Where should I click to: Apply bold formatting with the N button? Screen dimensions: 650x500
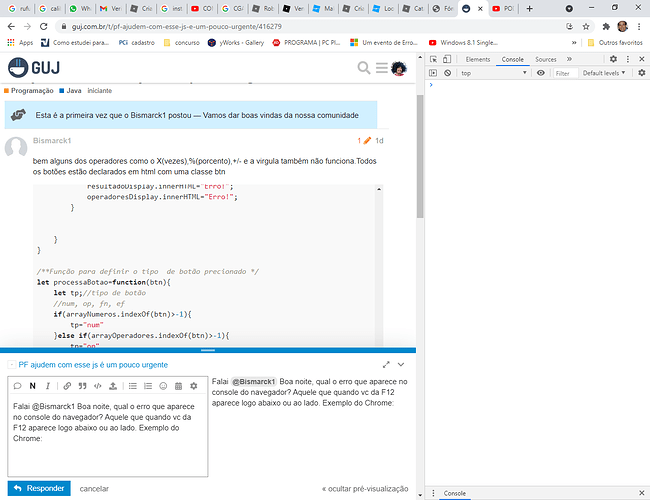pyautogui.click(x=32, y=386)
